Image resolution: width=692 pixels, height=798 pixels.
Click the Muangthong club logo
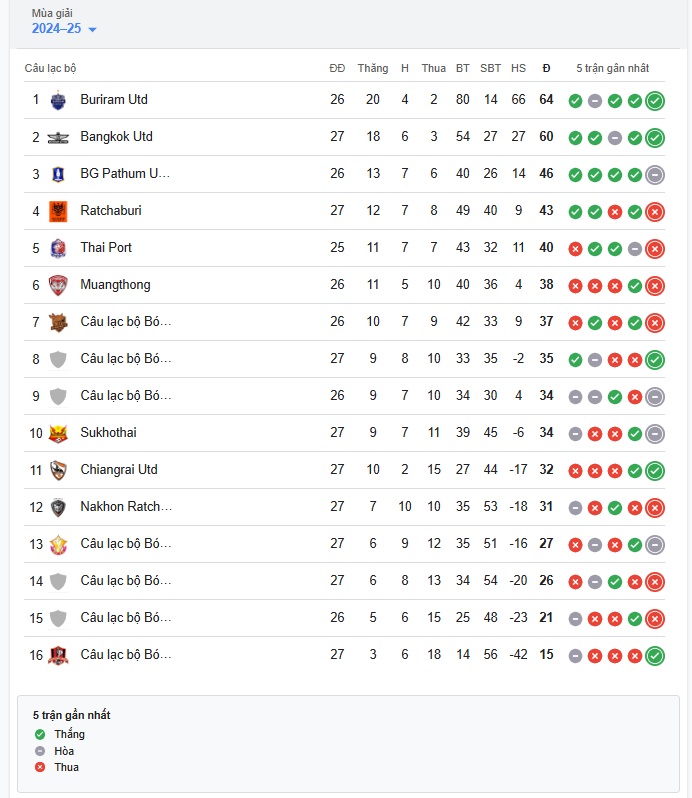58,285
